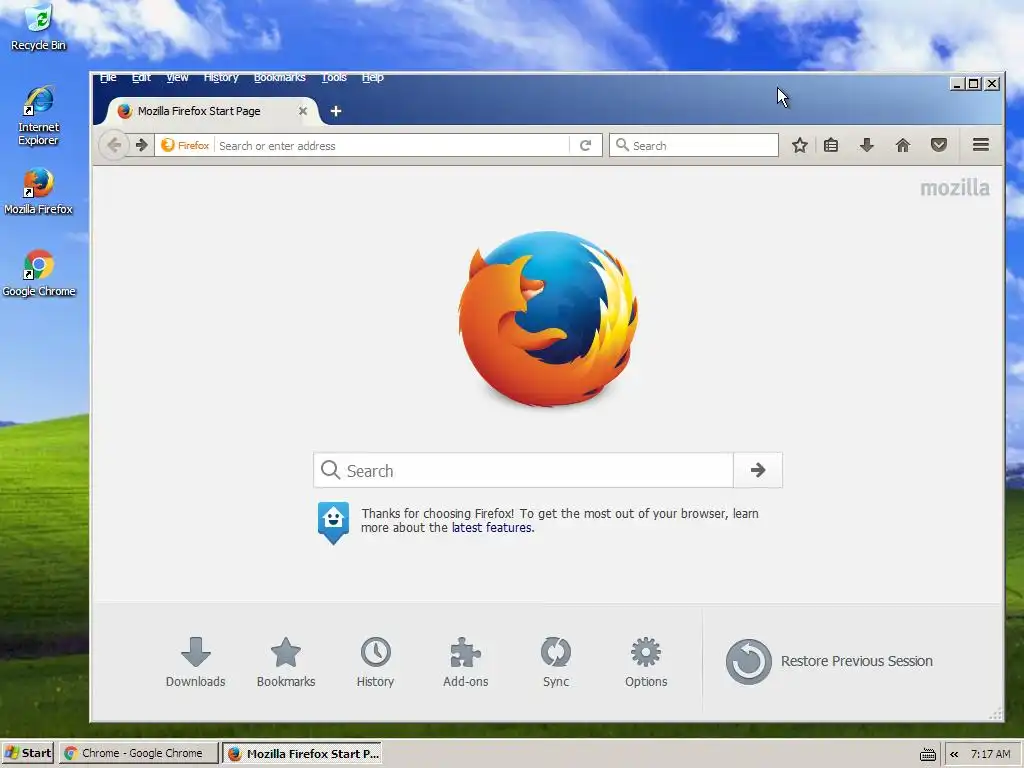Viewport: 1024px width, 768px height.
Task: Open History from start page launcher
Action: click(x=376, y=662)
